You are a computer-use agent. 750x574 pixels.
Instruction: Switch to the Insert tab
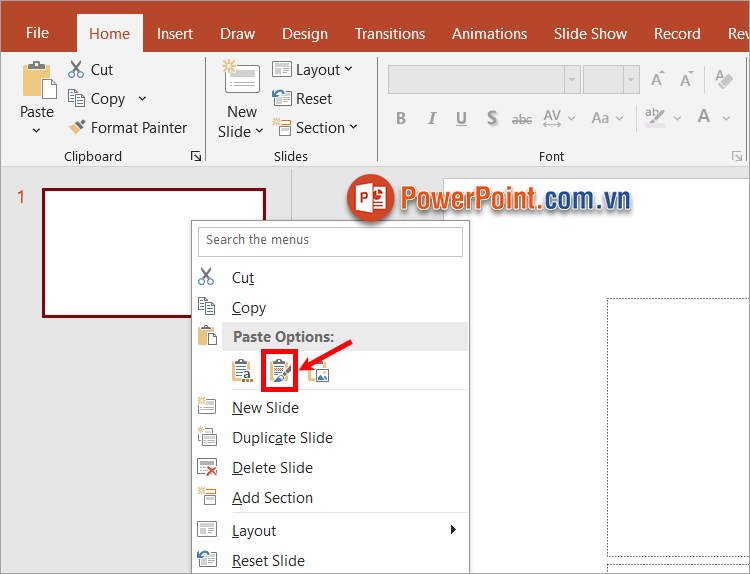[x=175, y=33]
